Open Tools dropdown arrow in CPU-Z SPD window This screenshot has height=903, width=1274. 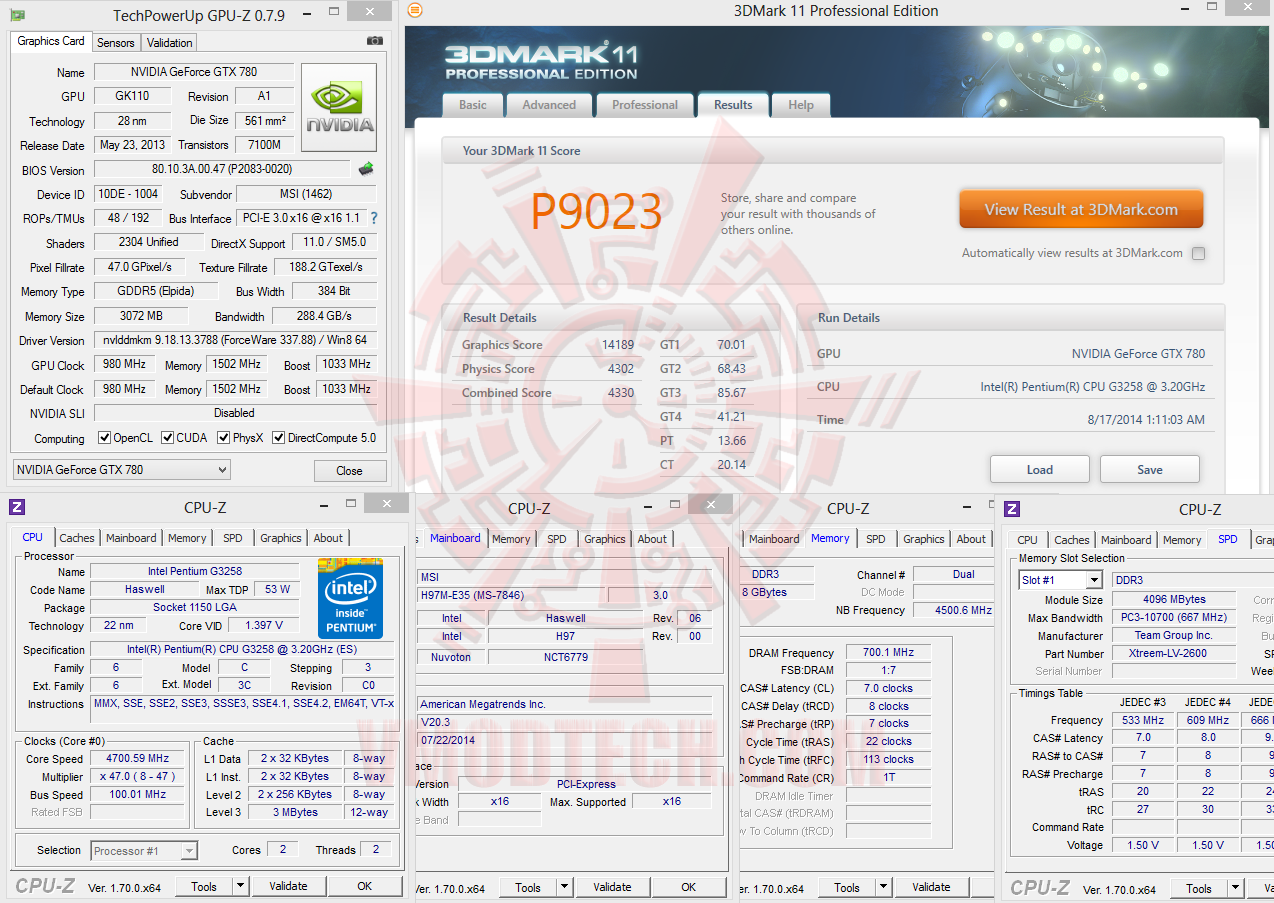(1235, 888)
